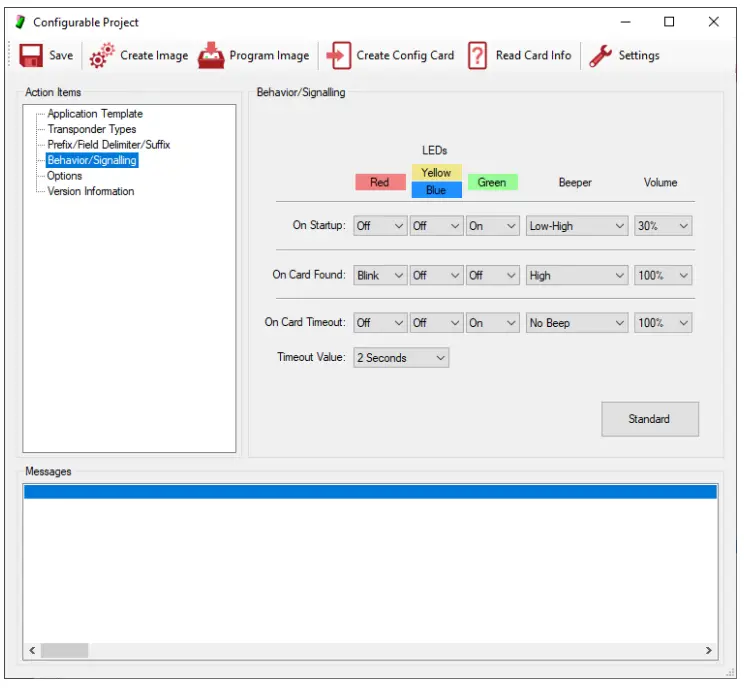This screenshot has height=693, width=744.
Task: Open On Card Found Red LED dropdown
Action: 380,275
